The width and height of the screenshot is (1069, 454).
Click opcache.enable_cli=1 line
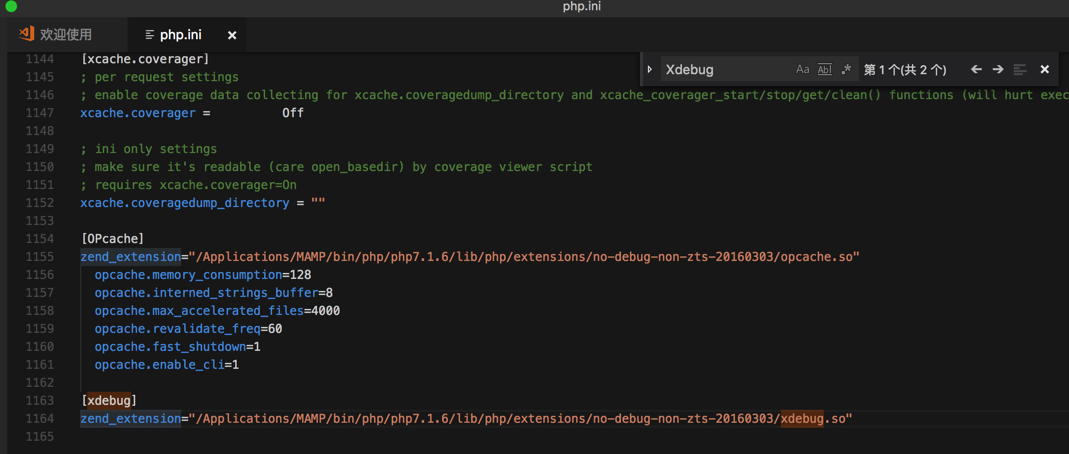point(167,365)
